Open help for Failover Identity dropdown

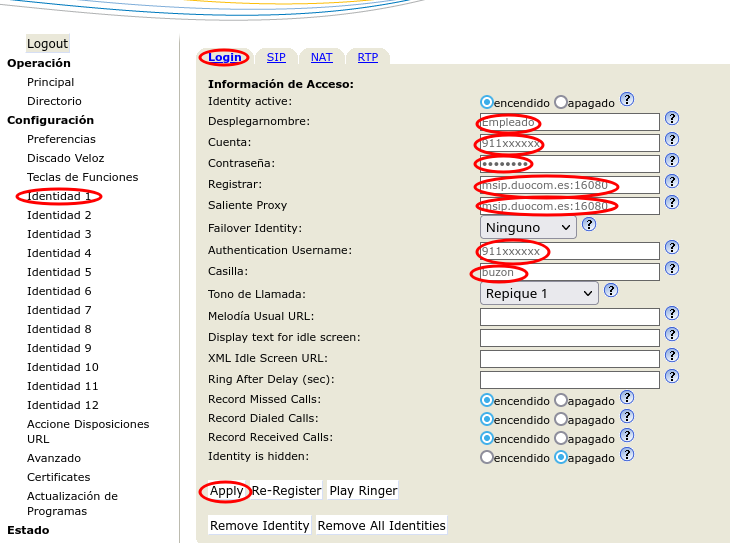click(589, 225)
